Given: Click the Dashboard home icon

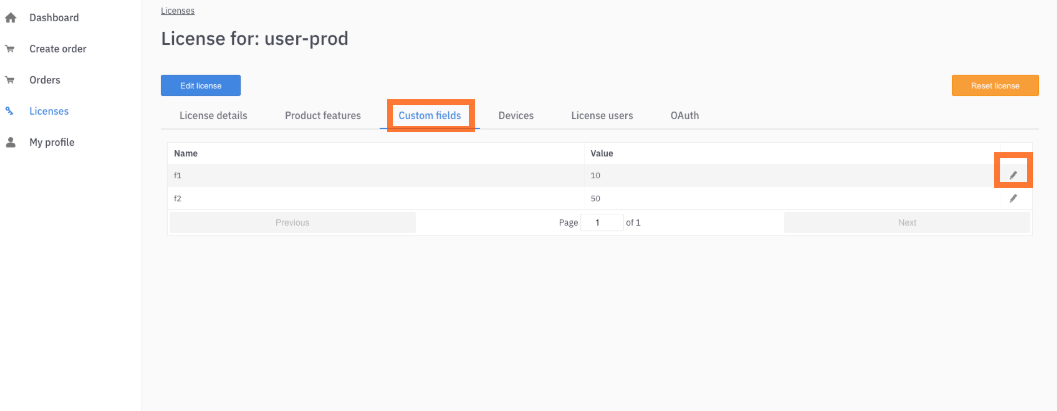Looking at the screenshot, I should (11, 18).
